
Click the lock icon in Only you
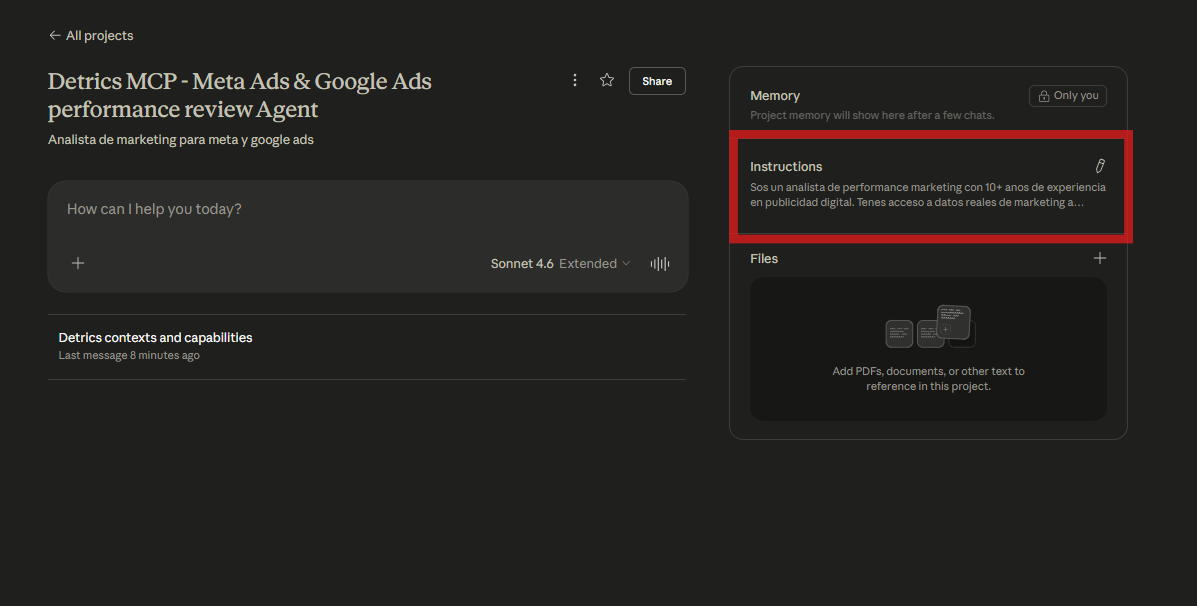coord(1045,96)
